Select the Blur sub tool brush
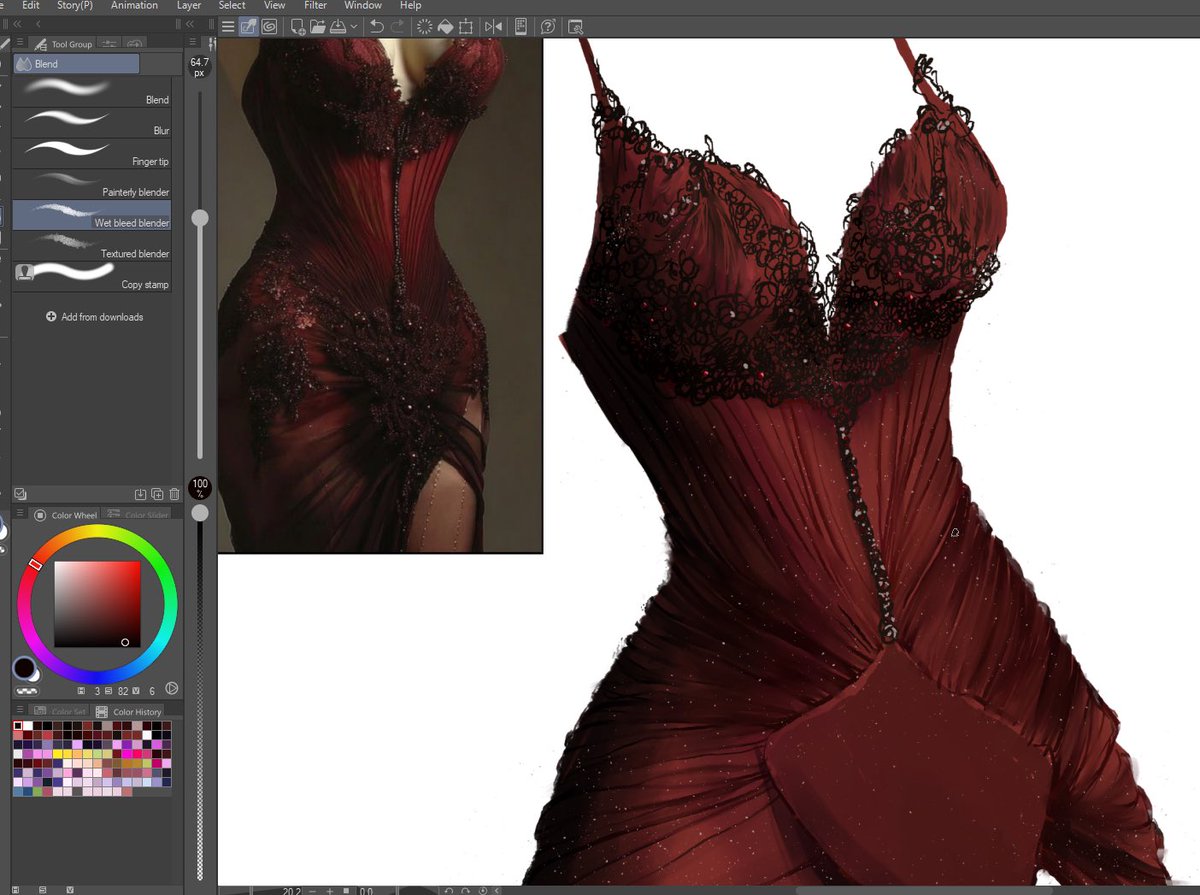1200x895 pixels. pos(92,123)
